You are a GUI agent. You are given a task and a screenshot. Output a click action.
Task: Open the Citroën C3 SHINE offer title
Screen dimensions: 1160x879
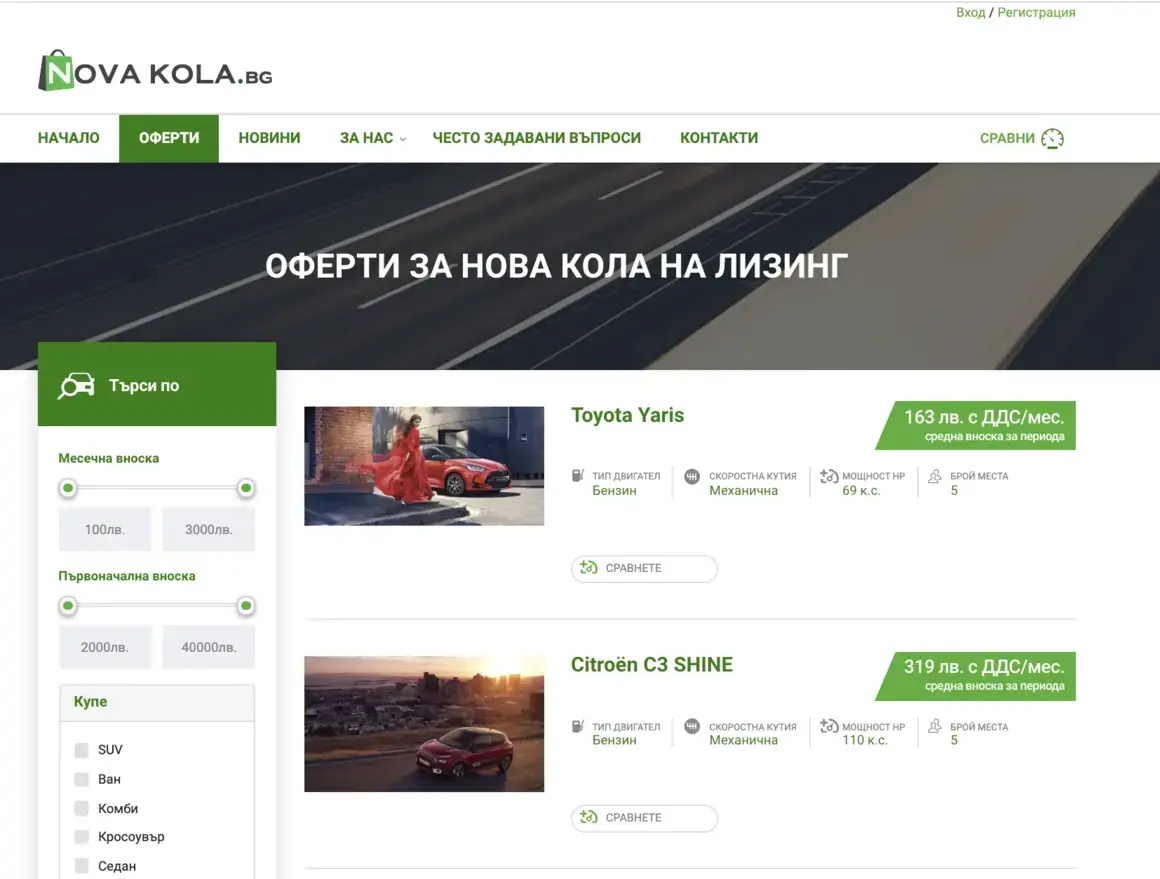(652, 664)
